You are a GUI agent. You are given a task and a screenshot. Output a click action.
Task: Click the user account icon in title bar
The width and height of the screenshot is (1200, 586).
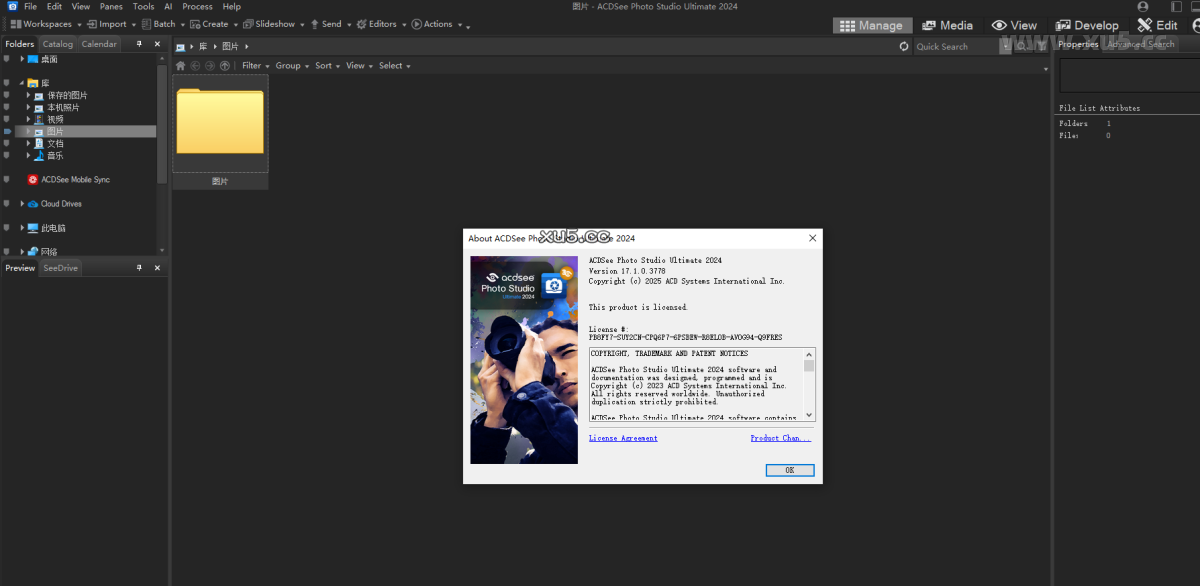pyautogui.click(x=1143, y=7)
